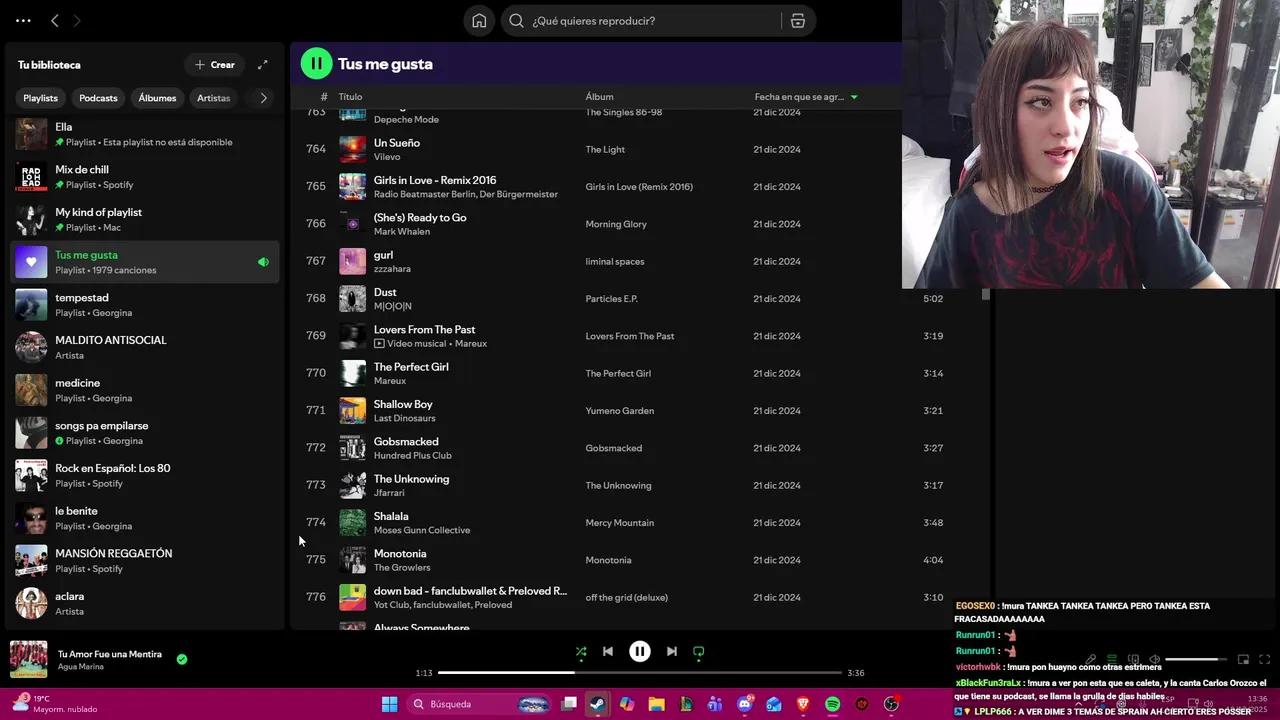
Task: Sort by the Álbum column header
Action: (599, 97)
